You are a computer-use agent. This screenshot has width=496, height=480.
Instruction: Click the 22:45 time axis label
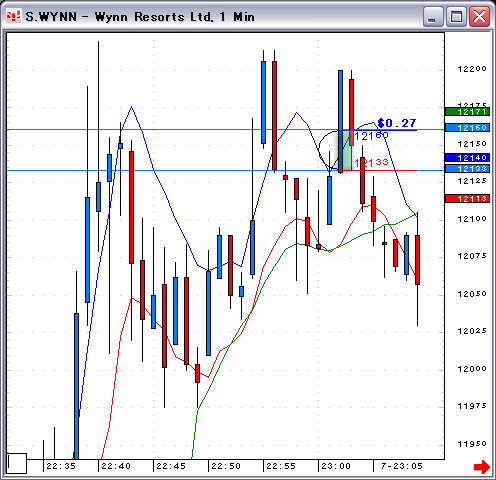click(x=171, y=466)
